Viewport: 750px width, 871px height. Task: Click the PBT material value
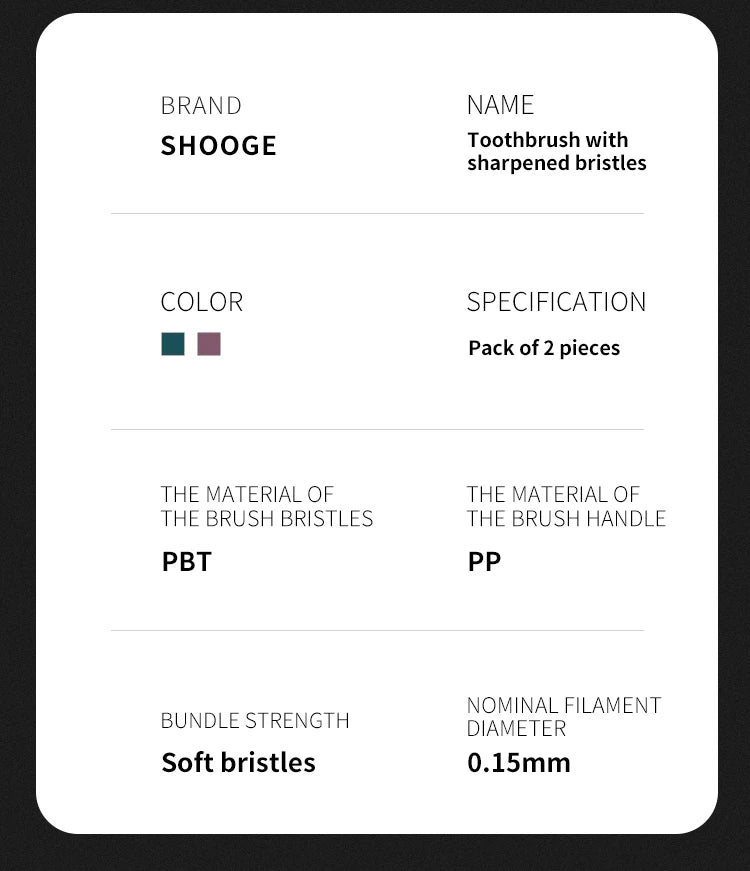pos(187,562)
